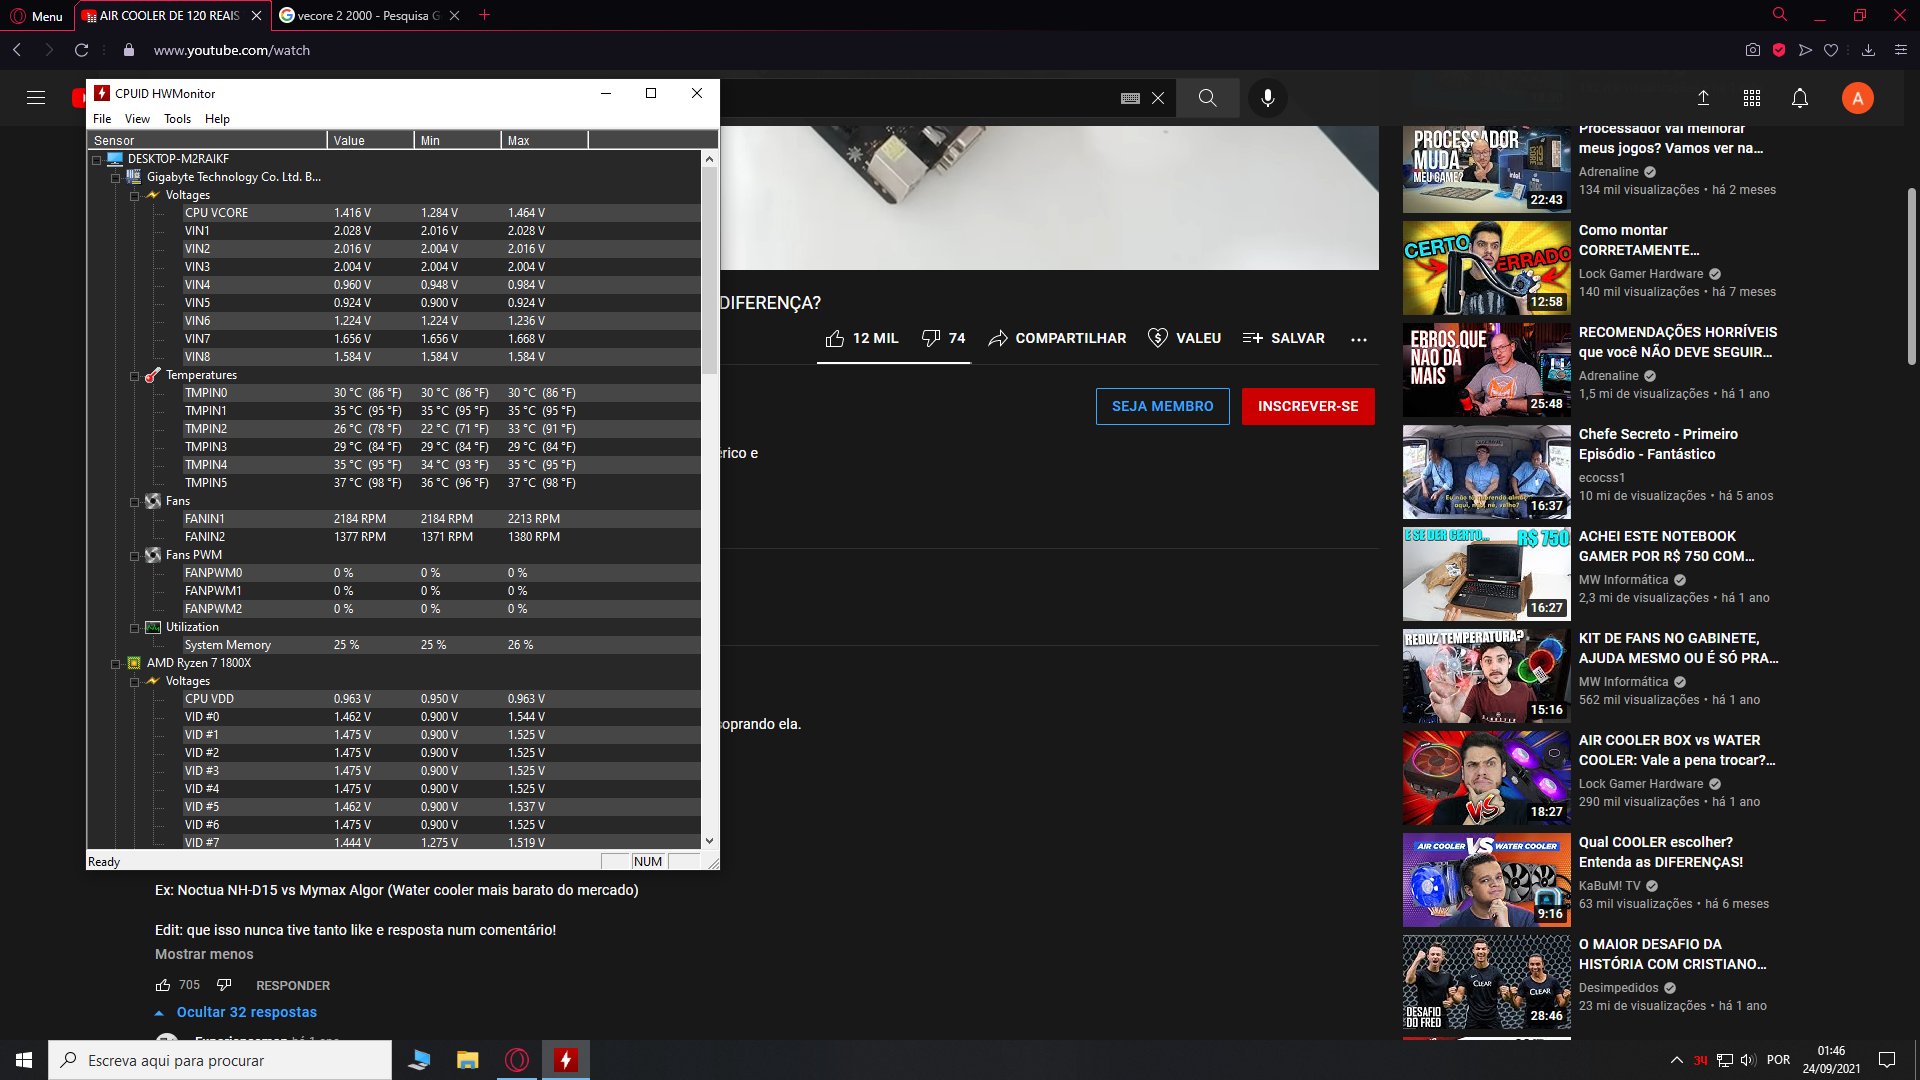Screen dimensions: 1920x1080
Task: Open the Chefe Secreto Primeiro Episódio thumbnail
Action: pos(1486,472)
